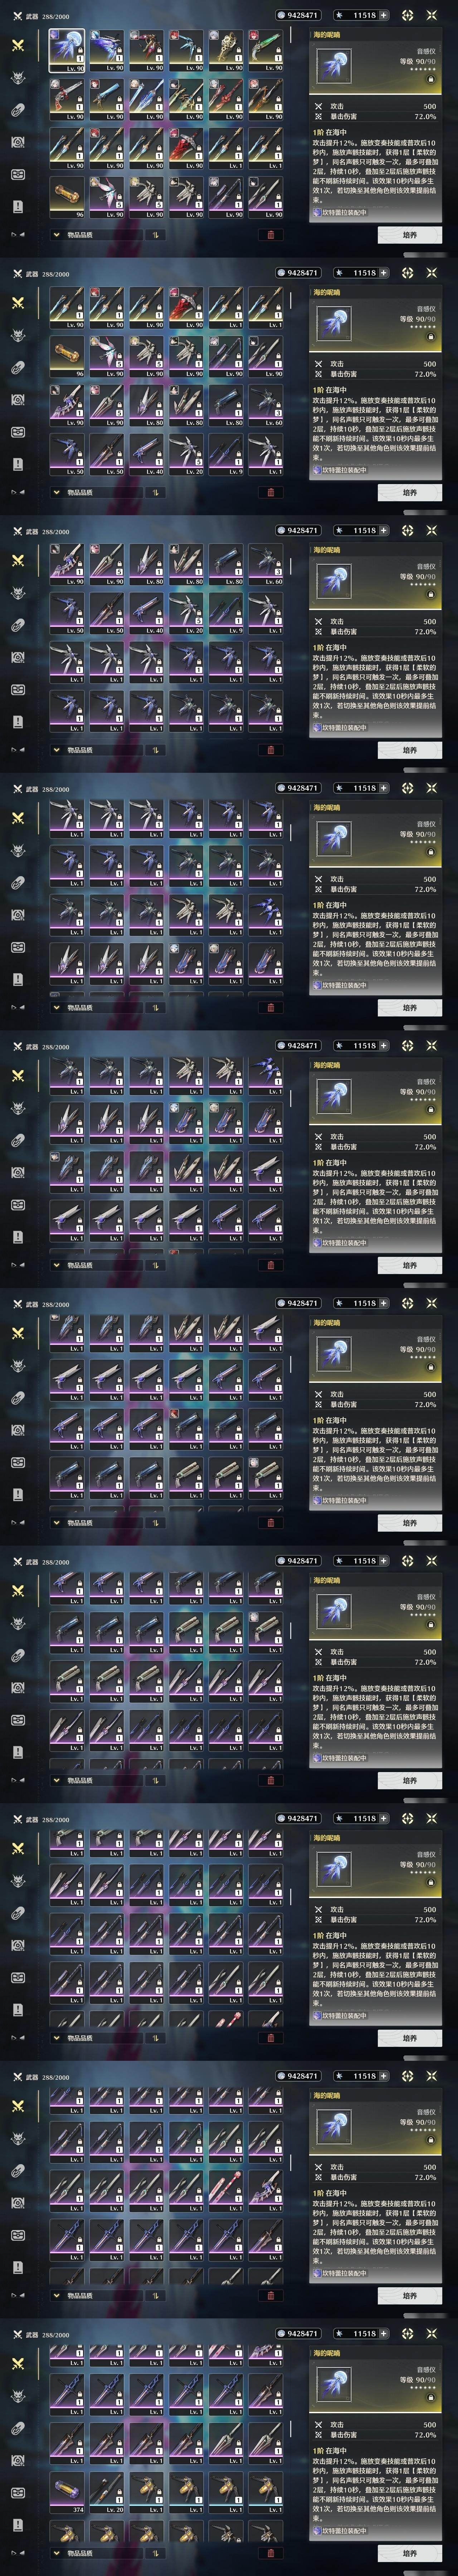The image size is (458, 2576).
Task: Open the 物品品质 sort dropdown in the bottommost screen
Action: [x=95, y=2553]
